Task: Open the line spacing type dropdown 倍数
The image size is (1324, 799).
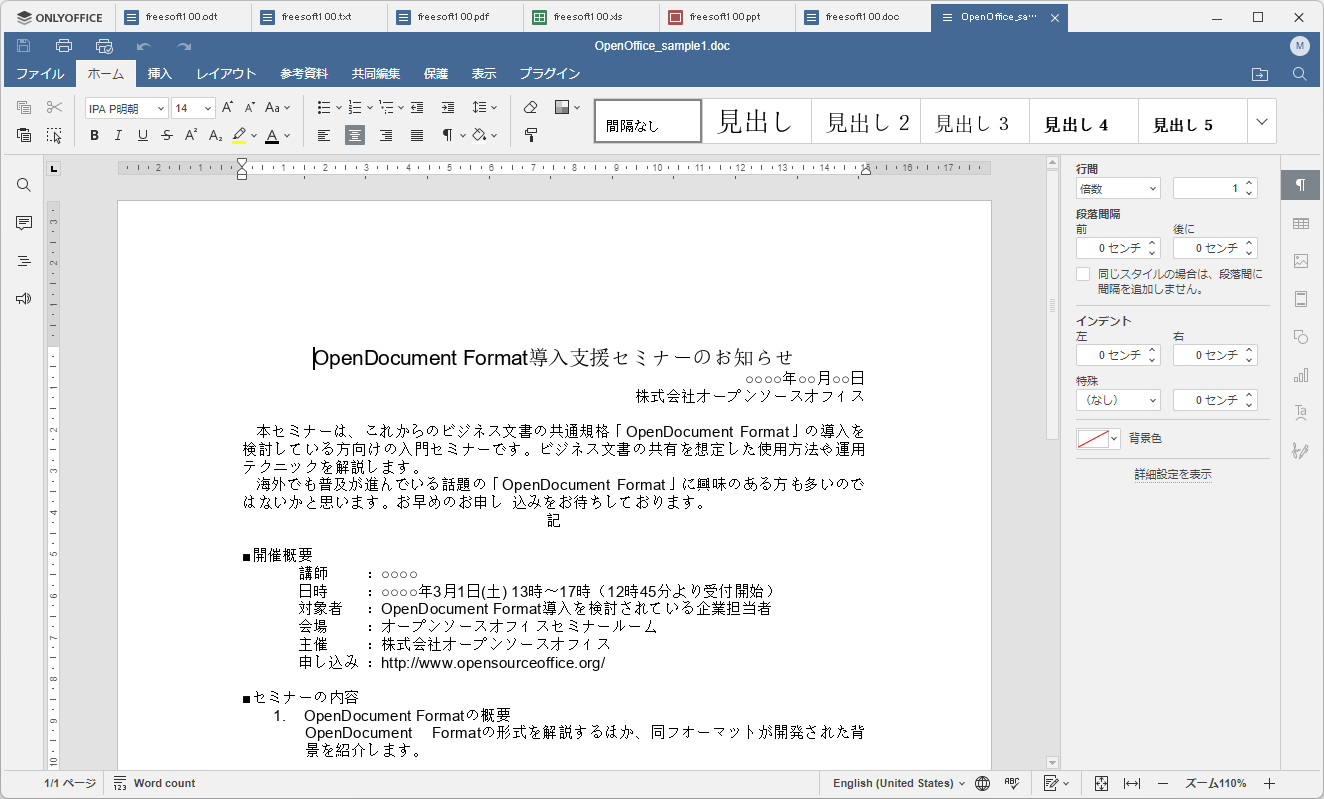Action: pos(1117,188)
